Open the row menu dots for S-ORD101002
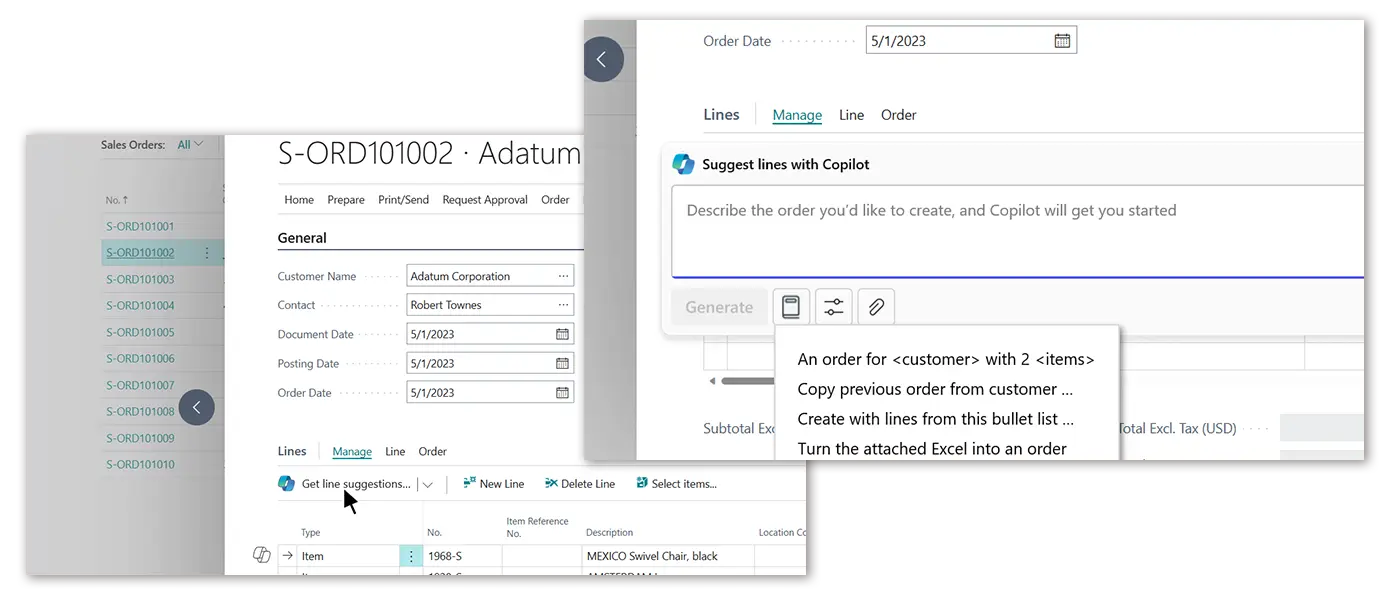The image size is (1390, 603). [x=207, y=253]
